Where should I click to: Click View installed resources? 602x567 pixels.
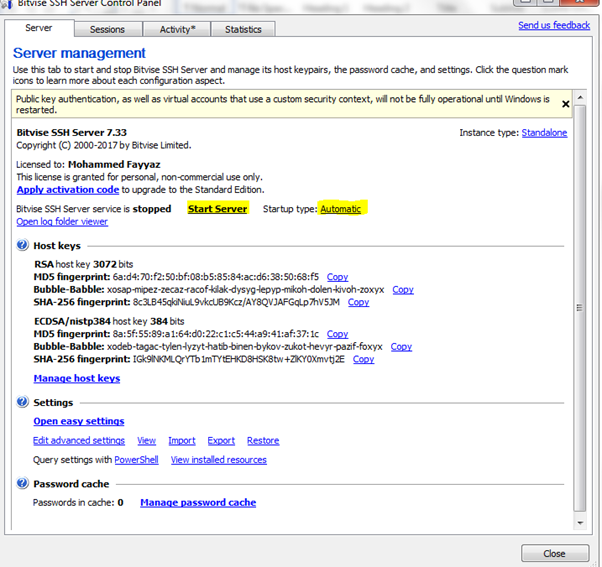218,460
